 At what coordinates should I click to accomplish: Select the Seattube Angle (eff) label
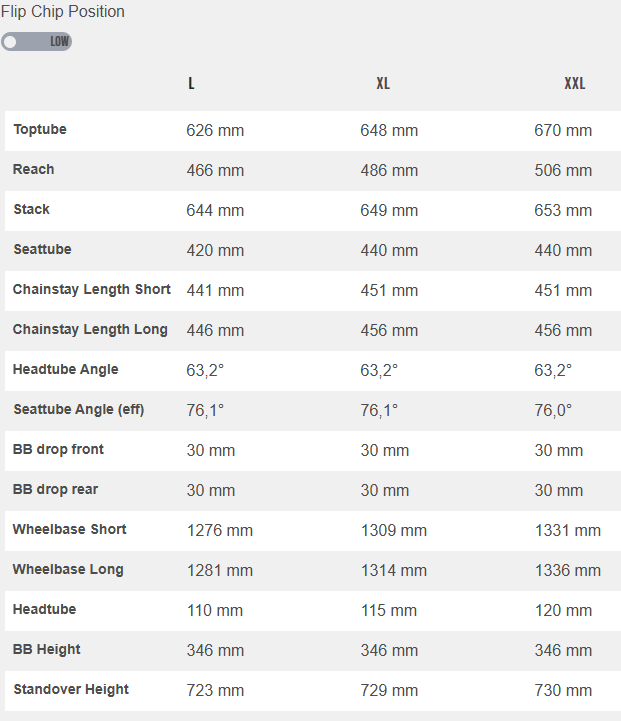pyautogui.click(x=79, y=409)
